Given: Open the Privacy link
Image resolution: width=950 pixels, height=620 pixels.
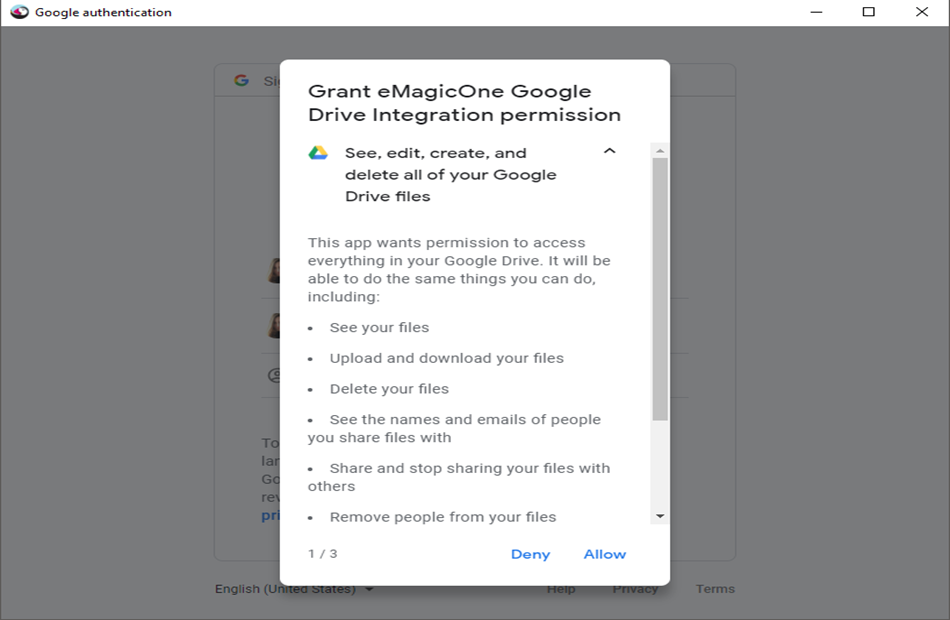Looking at the screenshot, I should (x=635, y=588).
